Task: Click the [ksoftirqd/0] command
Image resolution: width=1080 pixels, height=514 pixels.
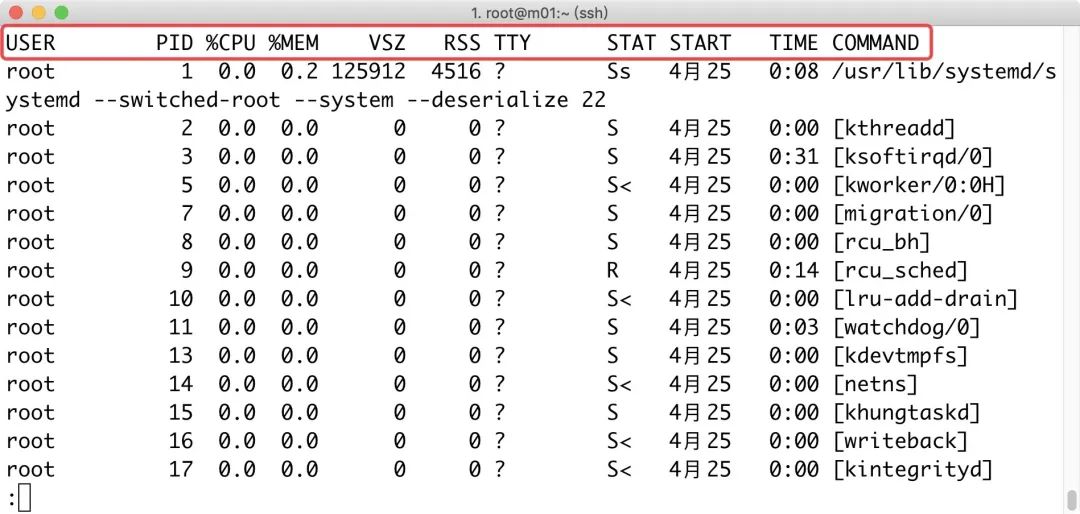Action: tap(913, 156)
